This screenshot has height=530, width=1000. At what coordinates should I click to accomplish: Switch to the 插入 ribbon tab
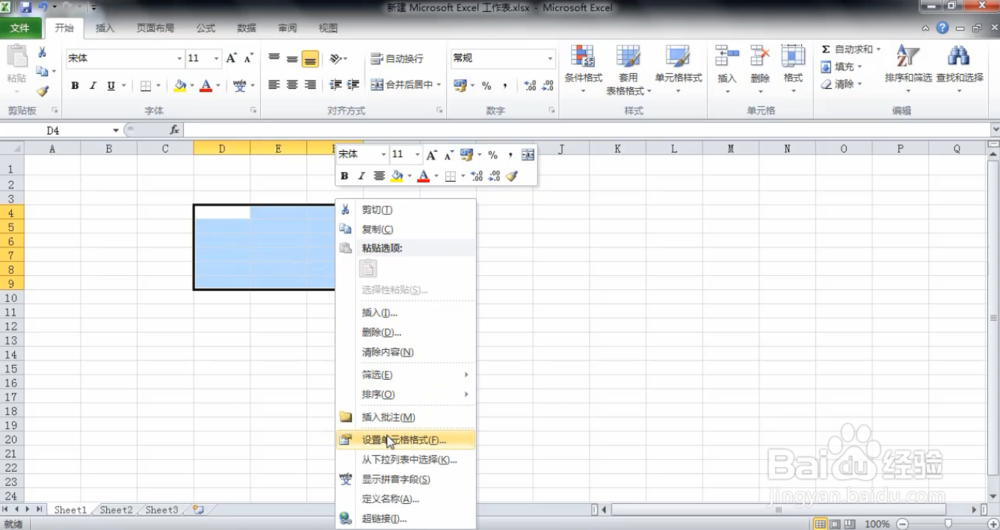105,28
